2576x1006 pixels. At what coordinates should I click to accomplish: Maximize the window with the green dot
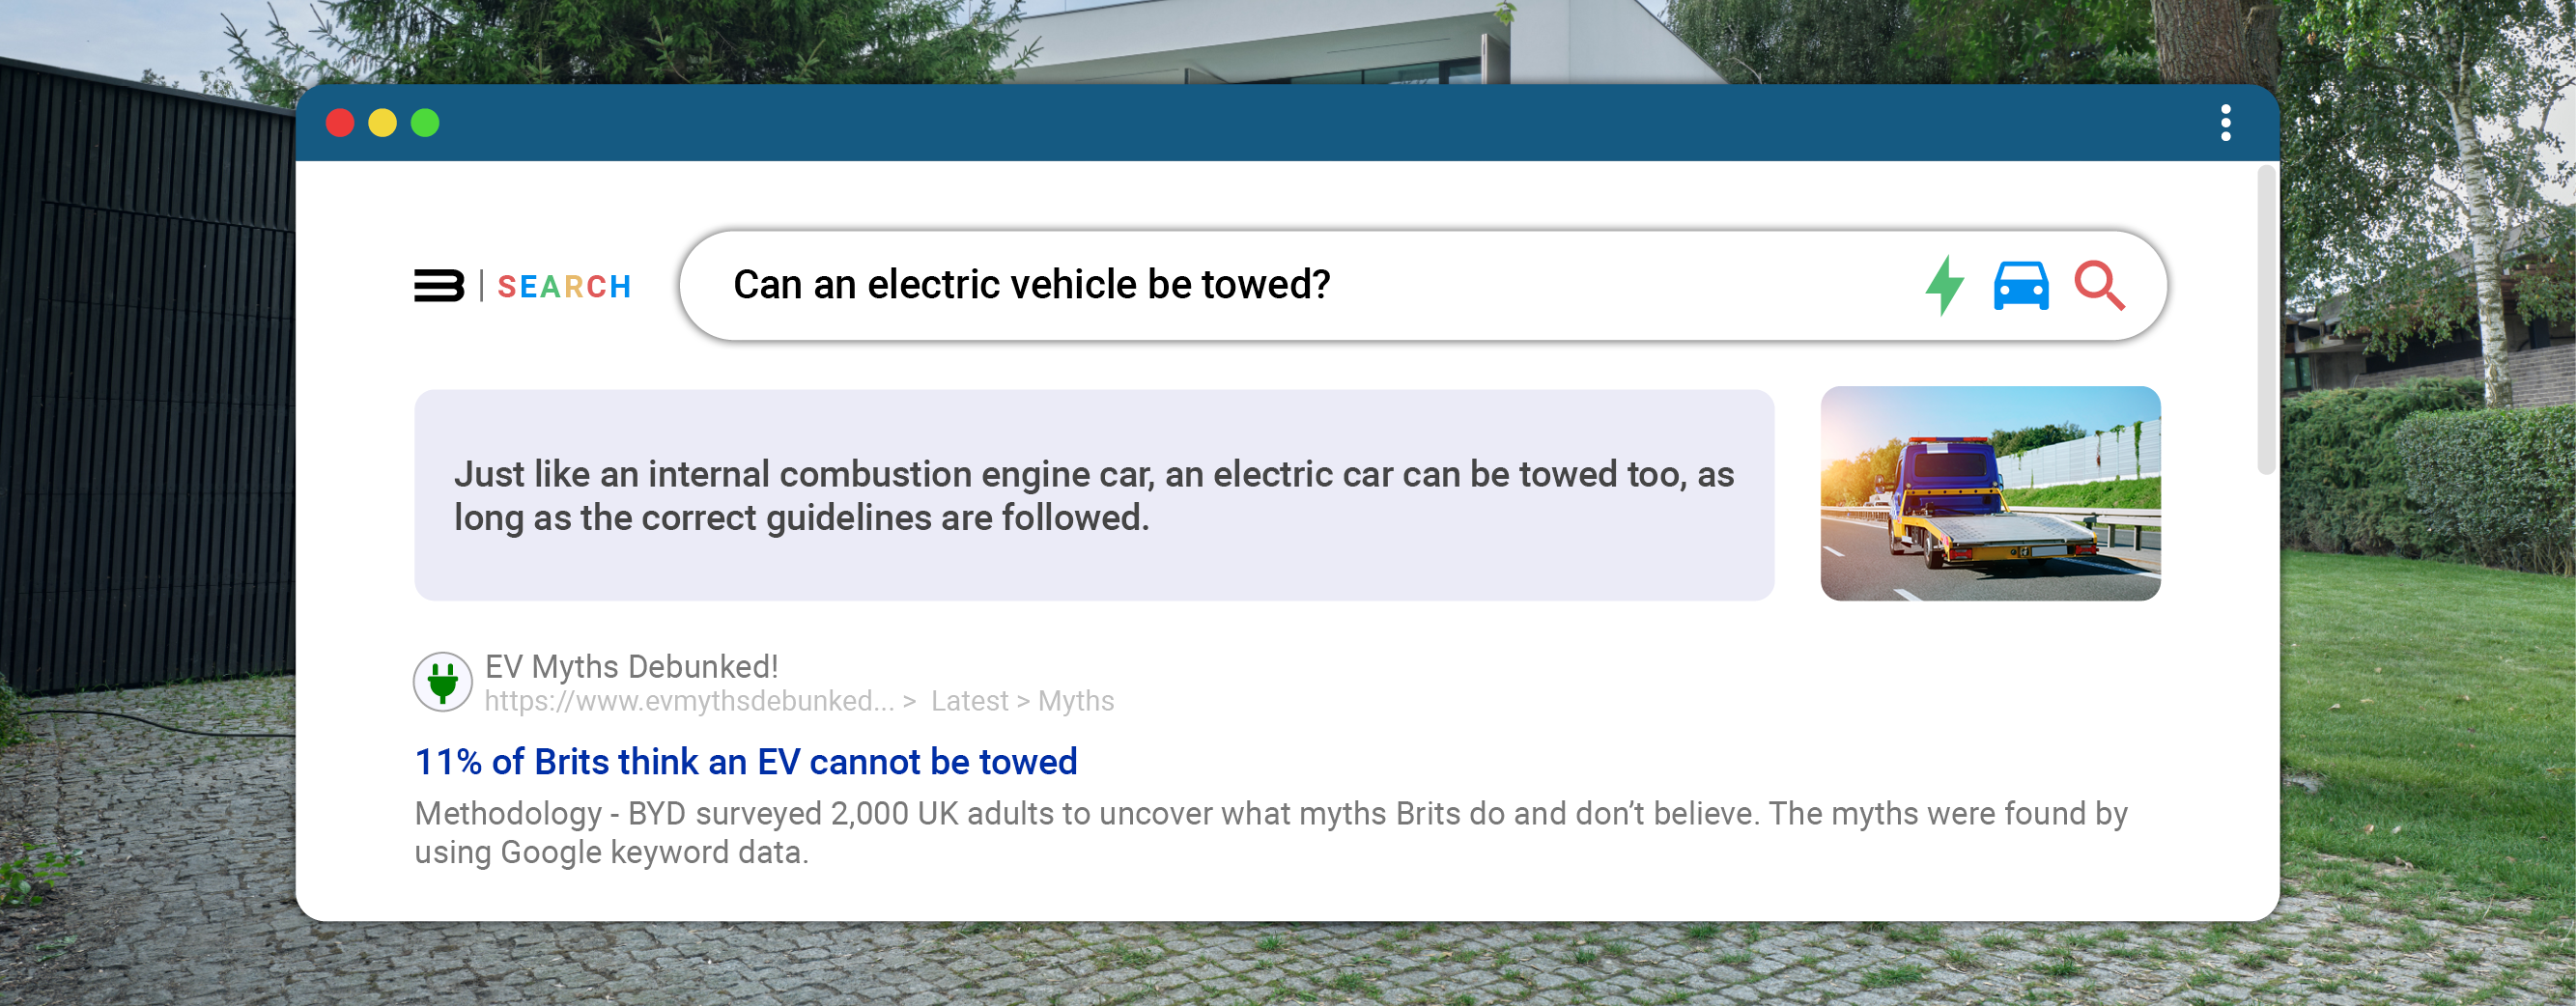[x=425, y=123]
